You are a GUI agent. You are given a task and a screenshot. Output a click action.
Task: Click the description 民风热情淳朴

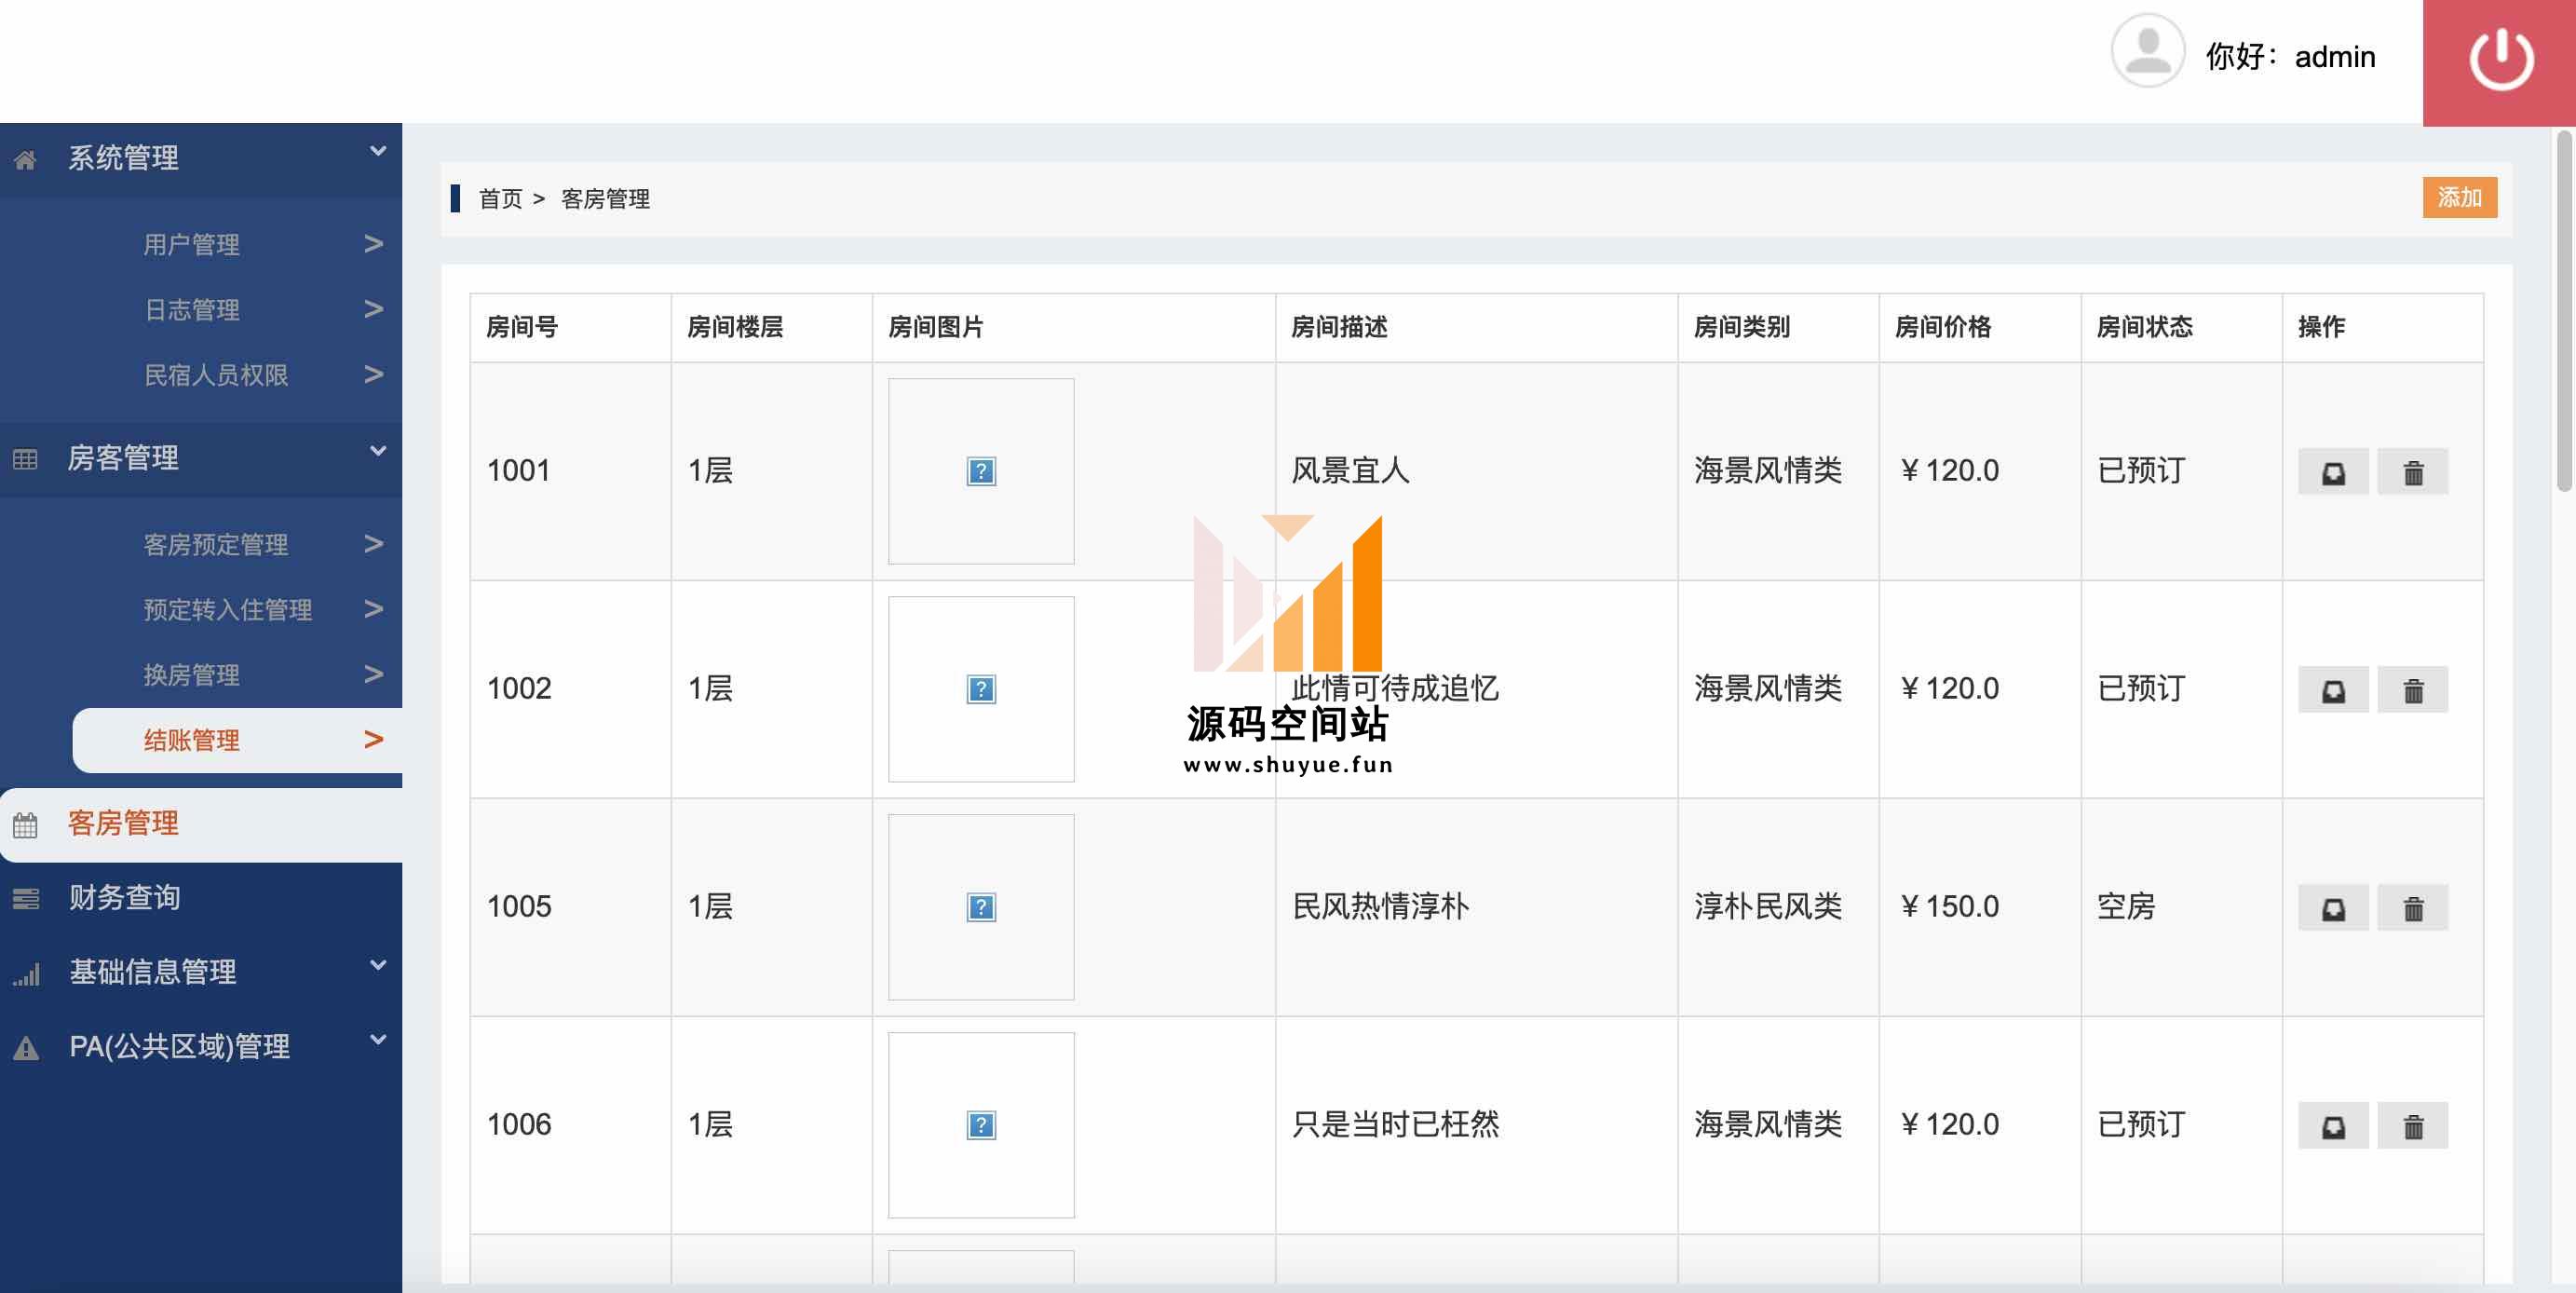[x=1381, y=907]
